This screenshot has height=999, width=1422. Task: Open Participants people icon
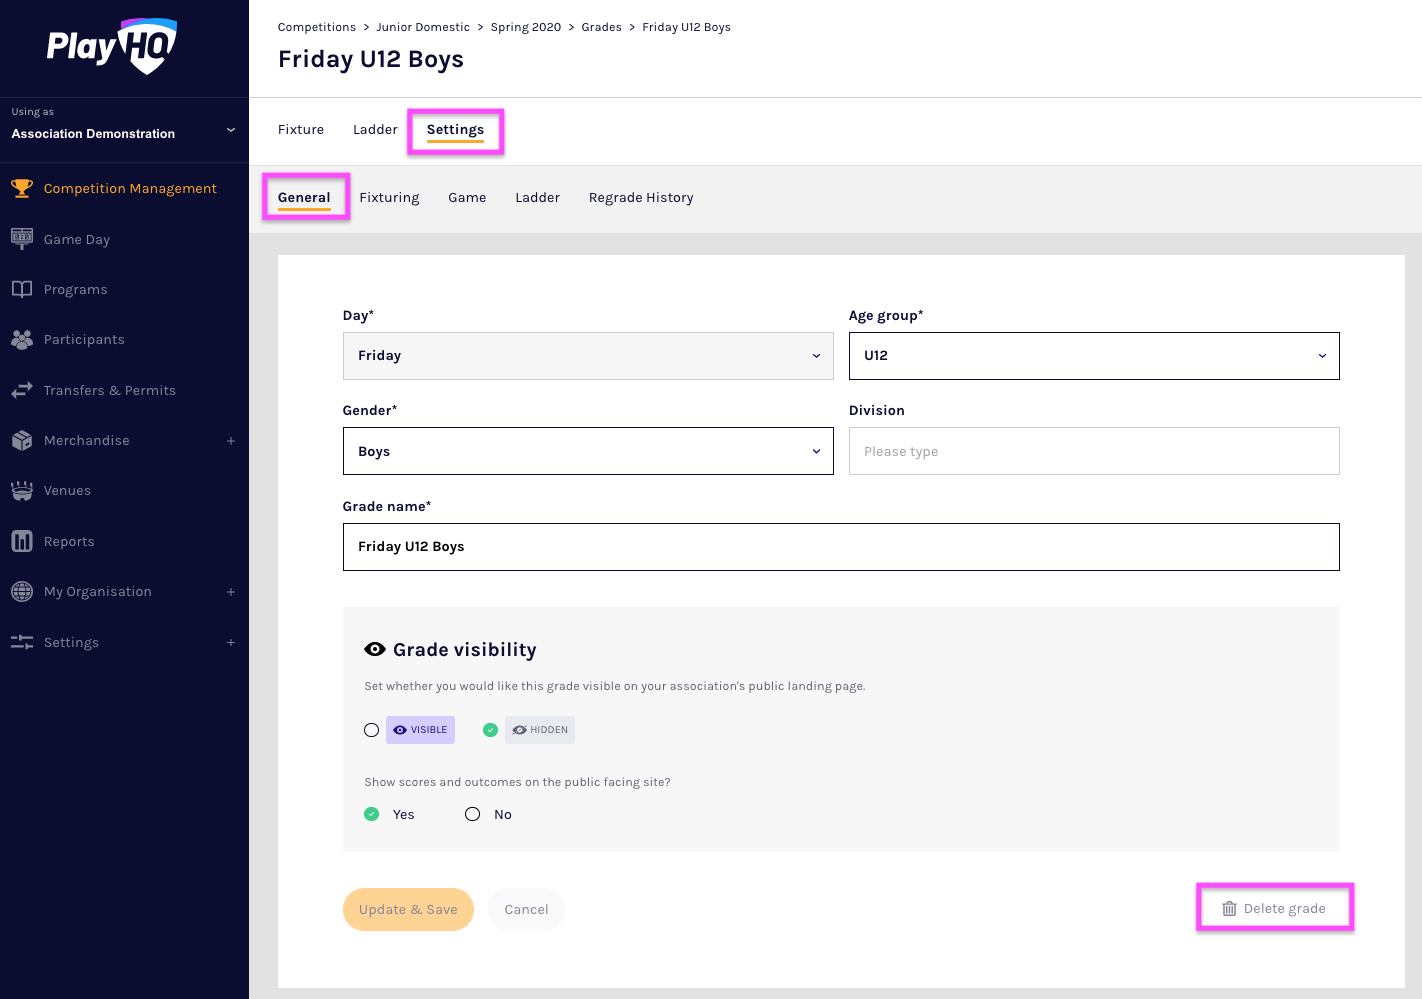(x=22, y=340)
